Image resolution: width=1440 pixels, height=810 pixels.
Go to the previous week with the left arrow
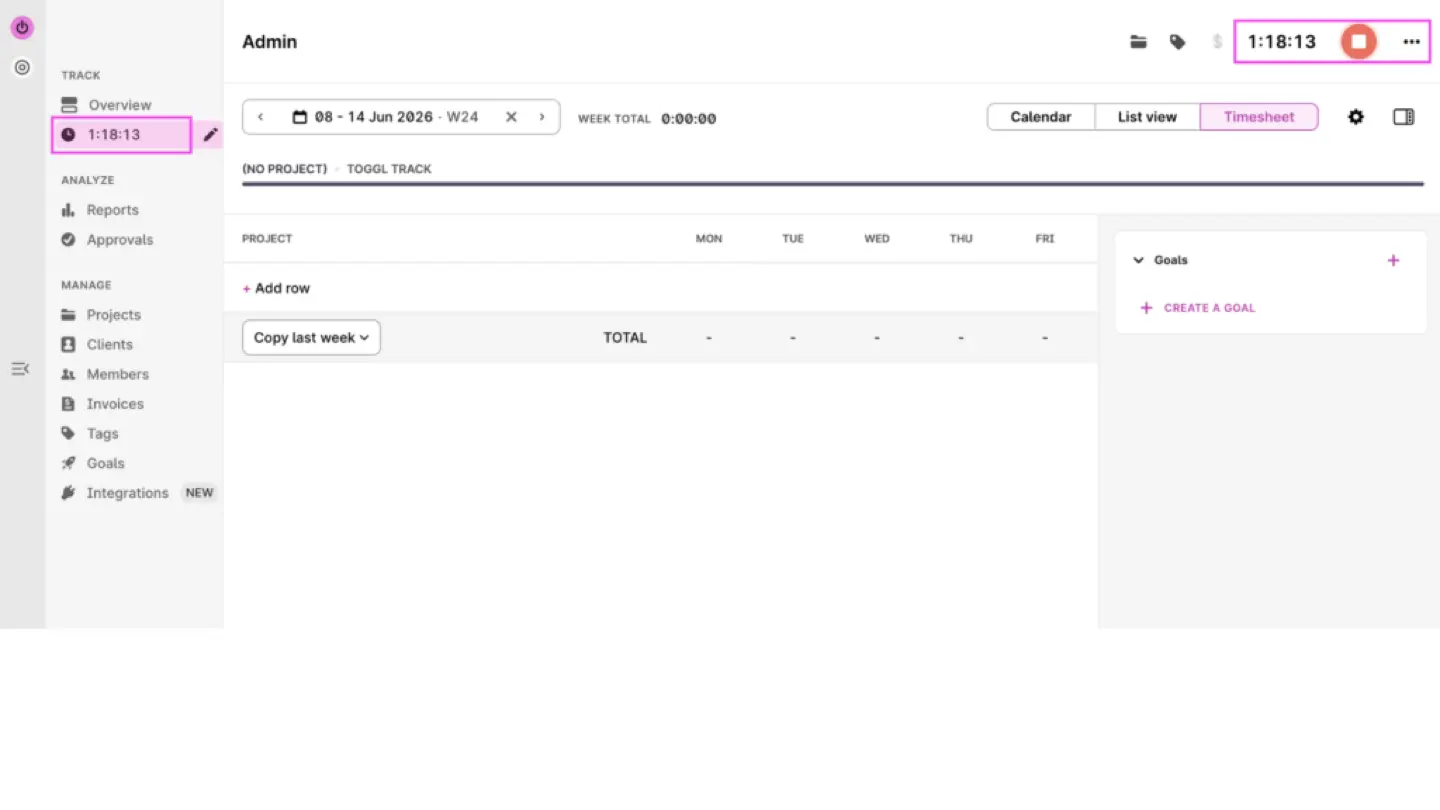click(261, 117)
